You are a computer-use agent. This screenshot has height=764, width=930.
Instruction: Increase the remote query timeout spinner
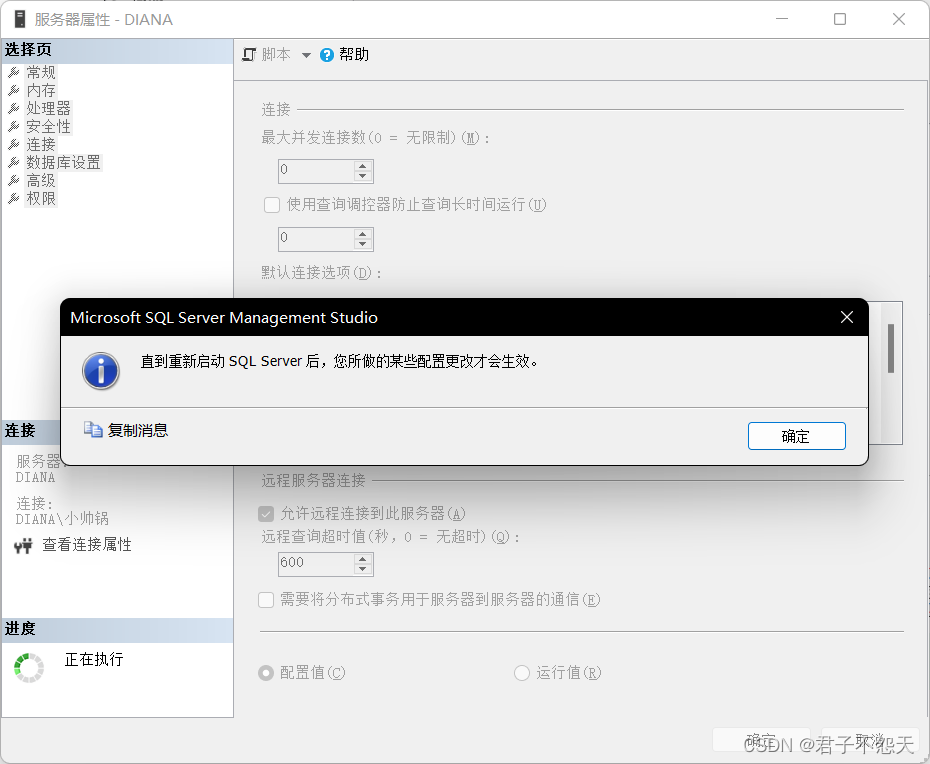tap(363, 559)
